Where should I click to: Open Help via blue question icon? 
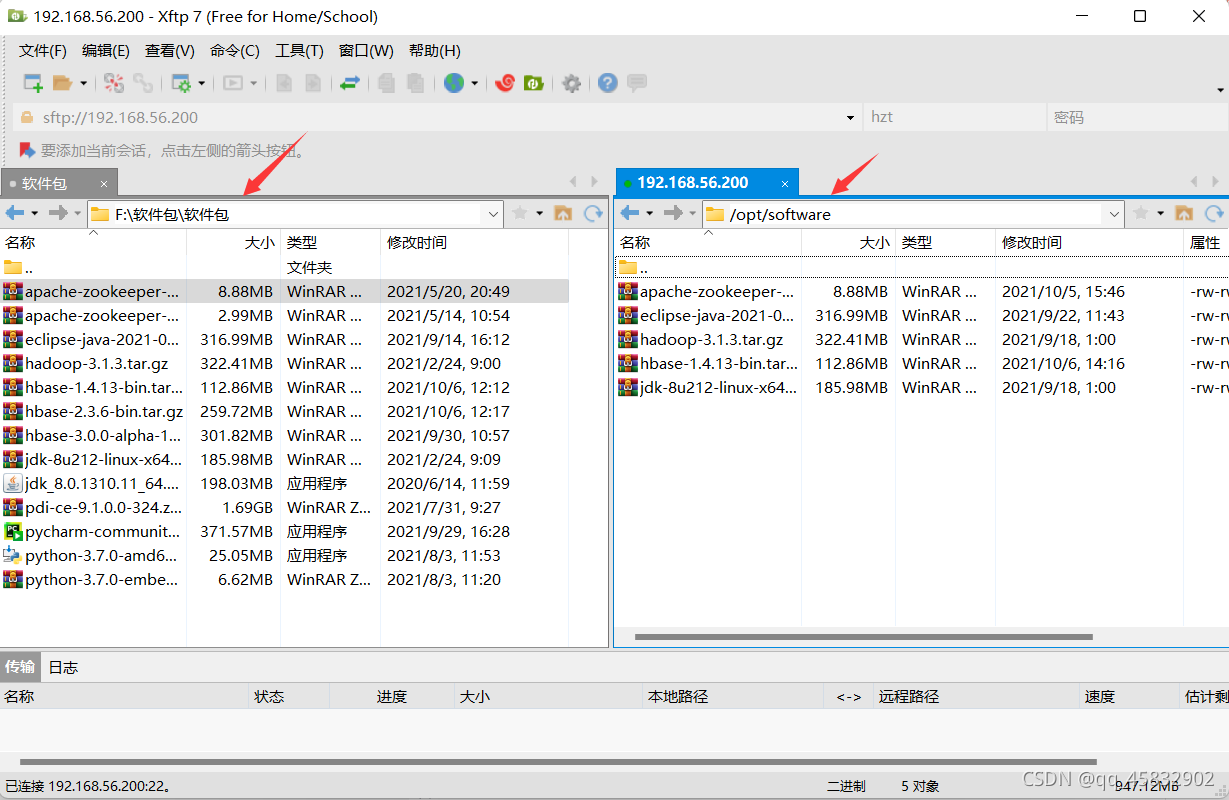(x=607, y=83)
